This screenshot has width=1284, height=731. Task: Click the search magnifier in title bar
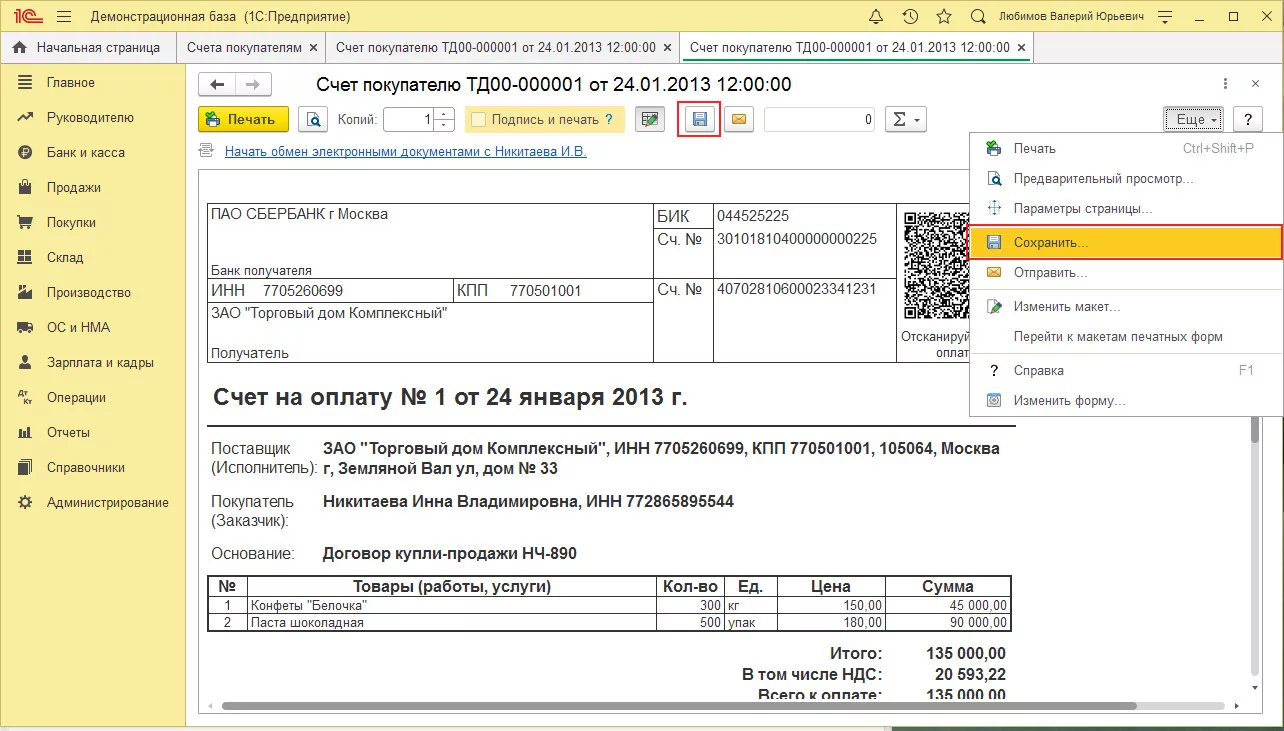[978, 16]
